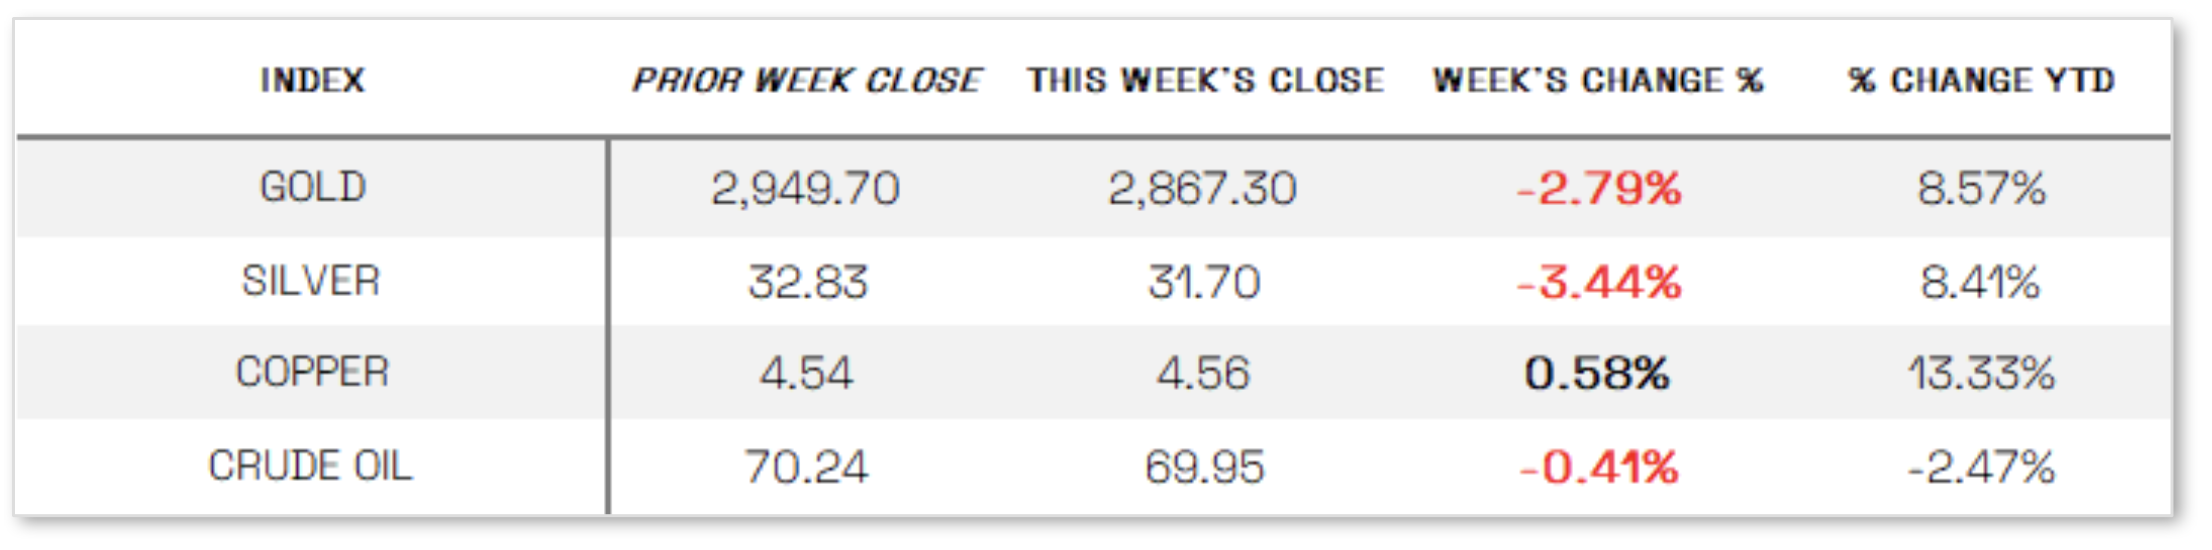Select the GOLD row label
Screen dimensions: 2212x550
point(313,187)
